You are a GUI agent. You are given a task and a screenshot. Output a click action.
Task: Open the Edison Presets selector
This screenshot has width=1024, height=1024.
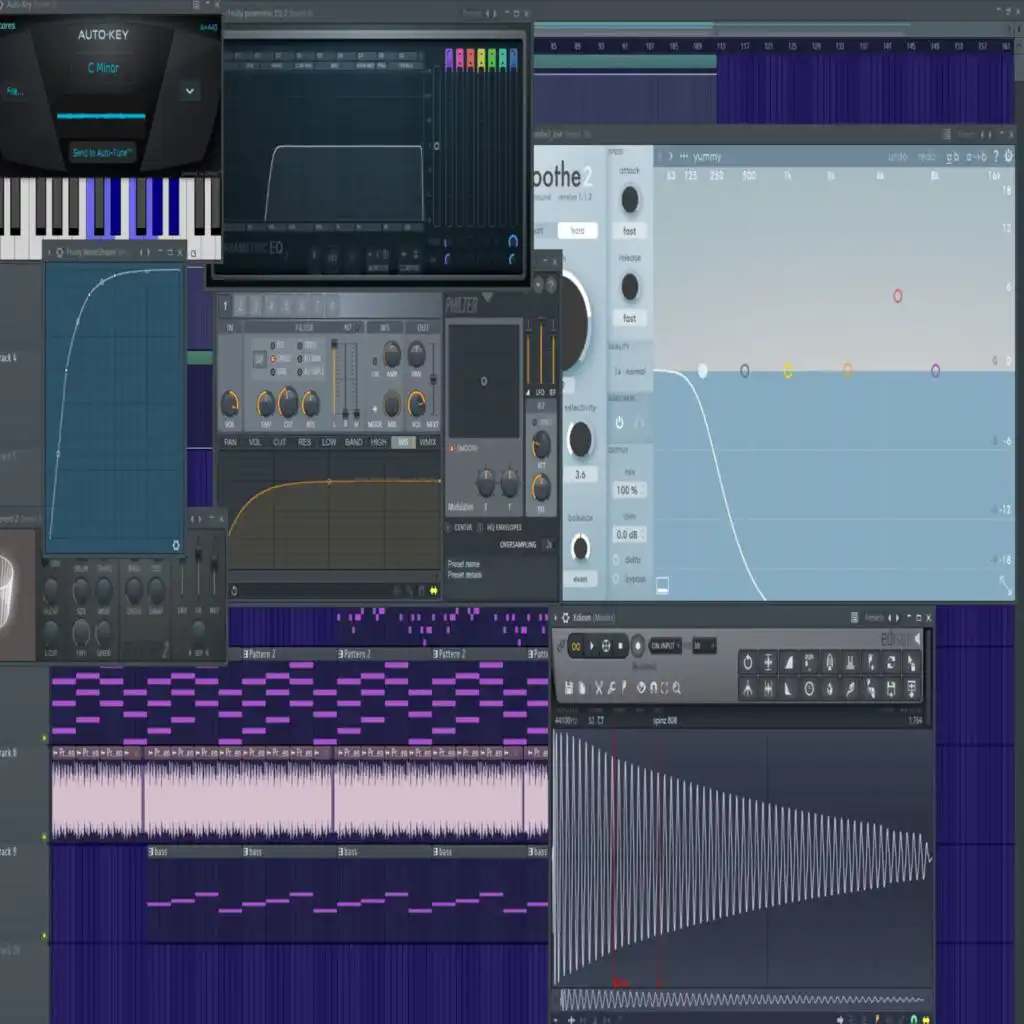(x=873, y=618)
